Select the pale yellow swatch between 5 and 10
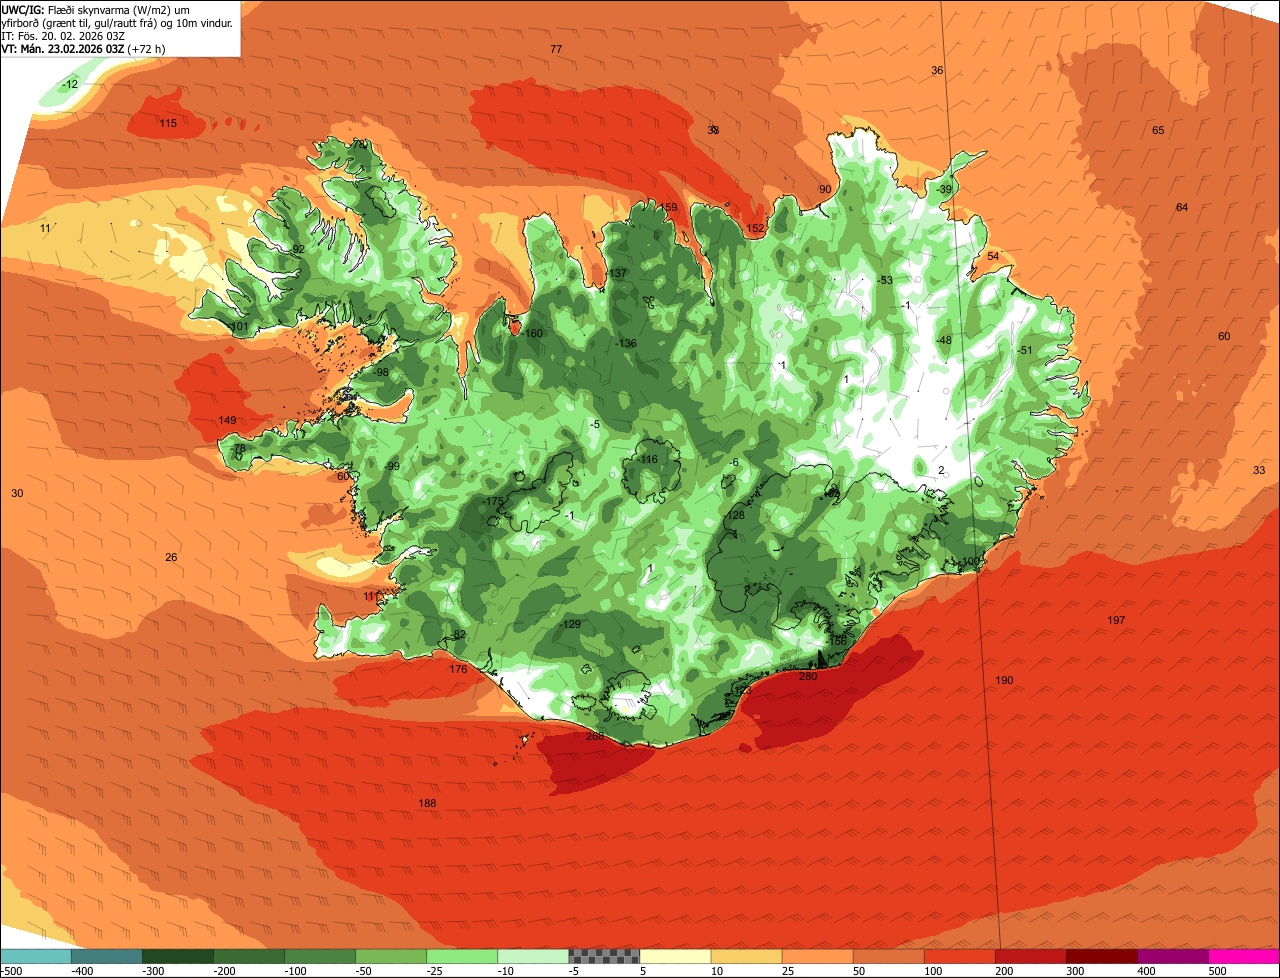 (675, 956)
